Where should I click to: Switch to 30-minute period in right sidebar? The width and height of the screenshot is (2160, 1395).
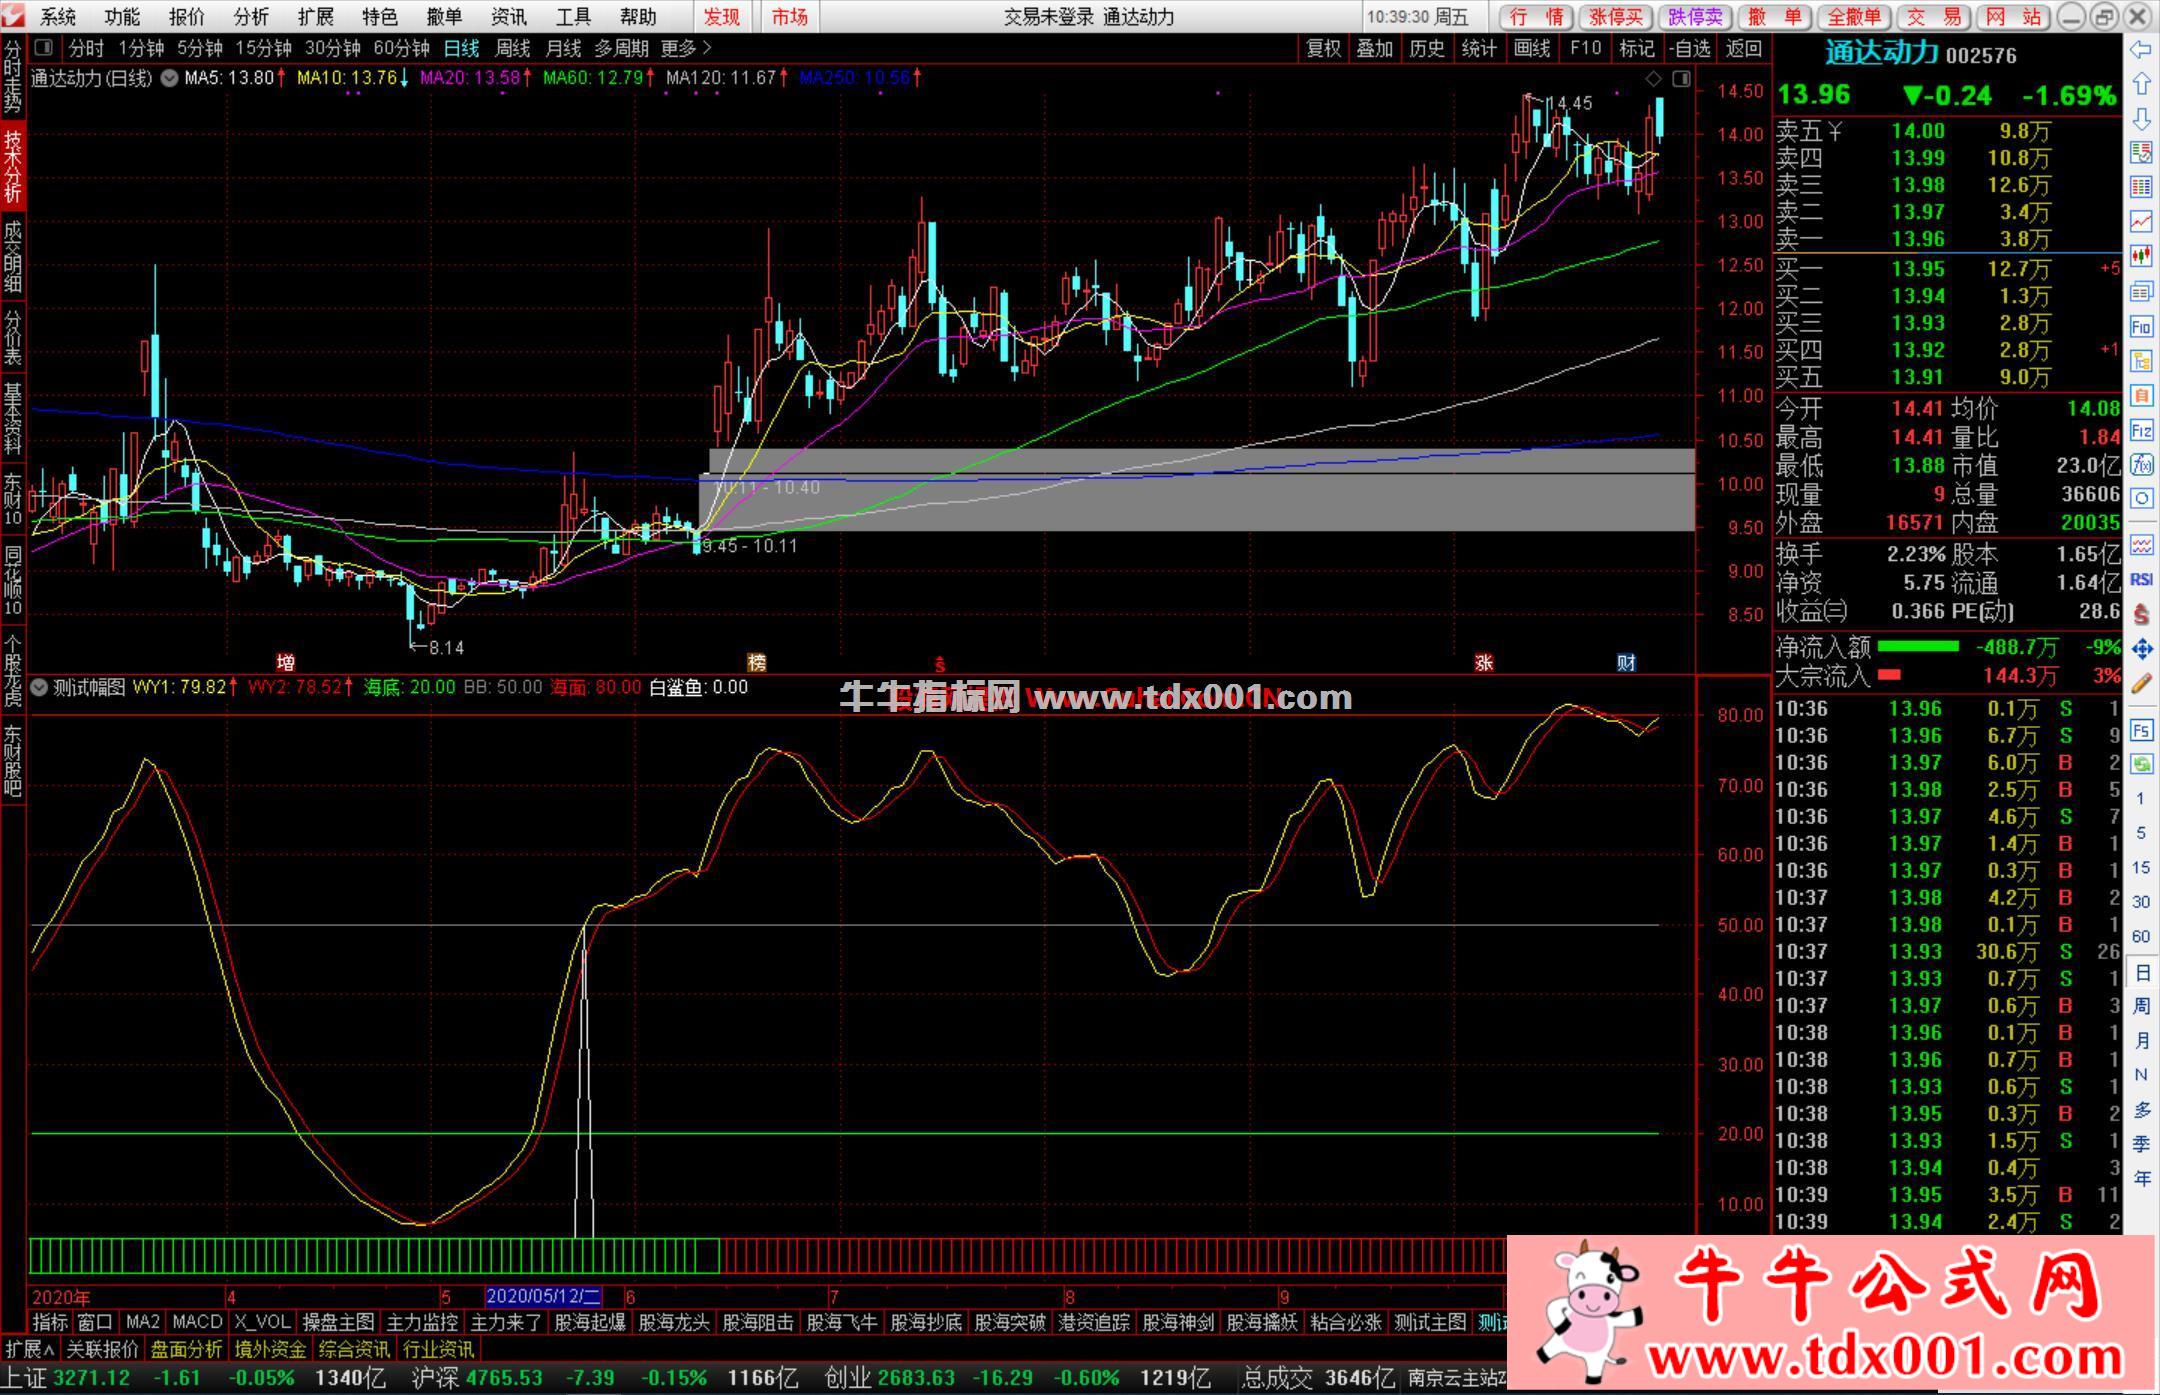2141,902
